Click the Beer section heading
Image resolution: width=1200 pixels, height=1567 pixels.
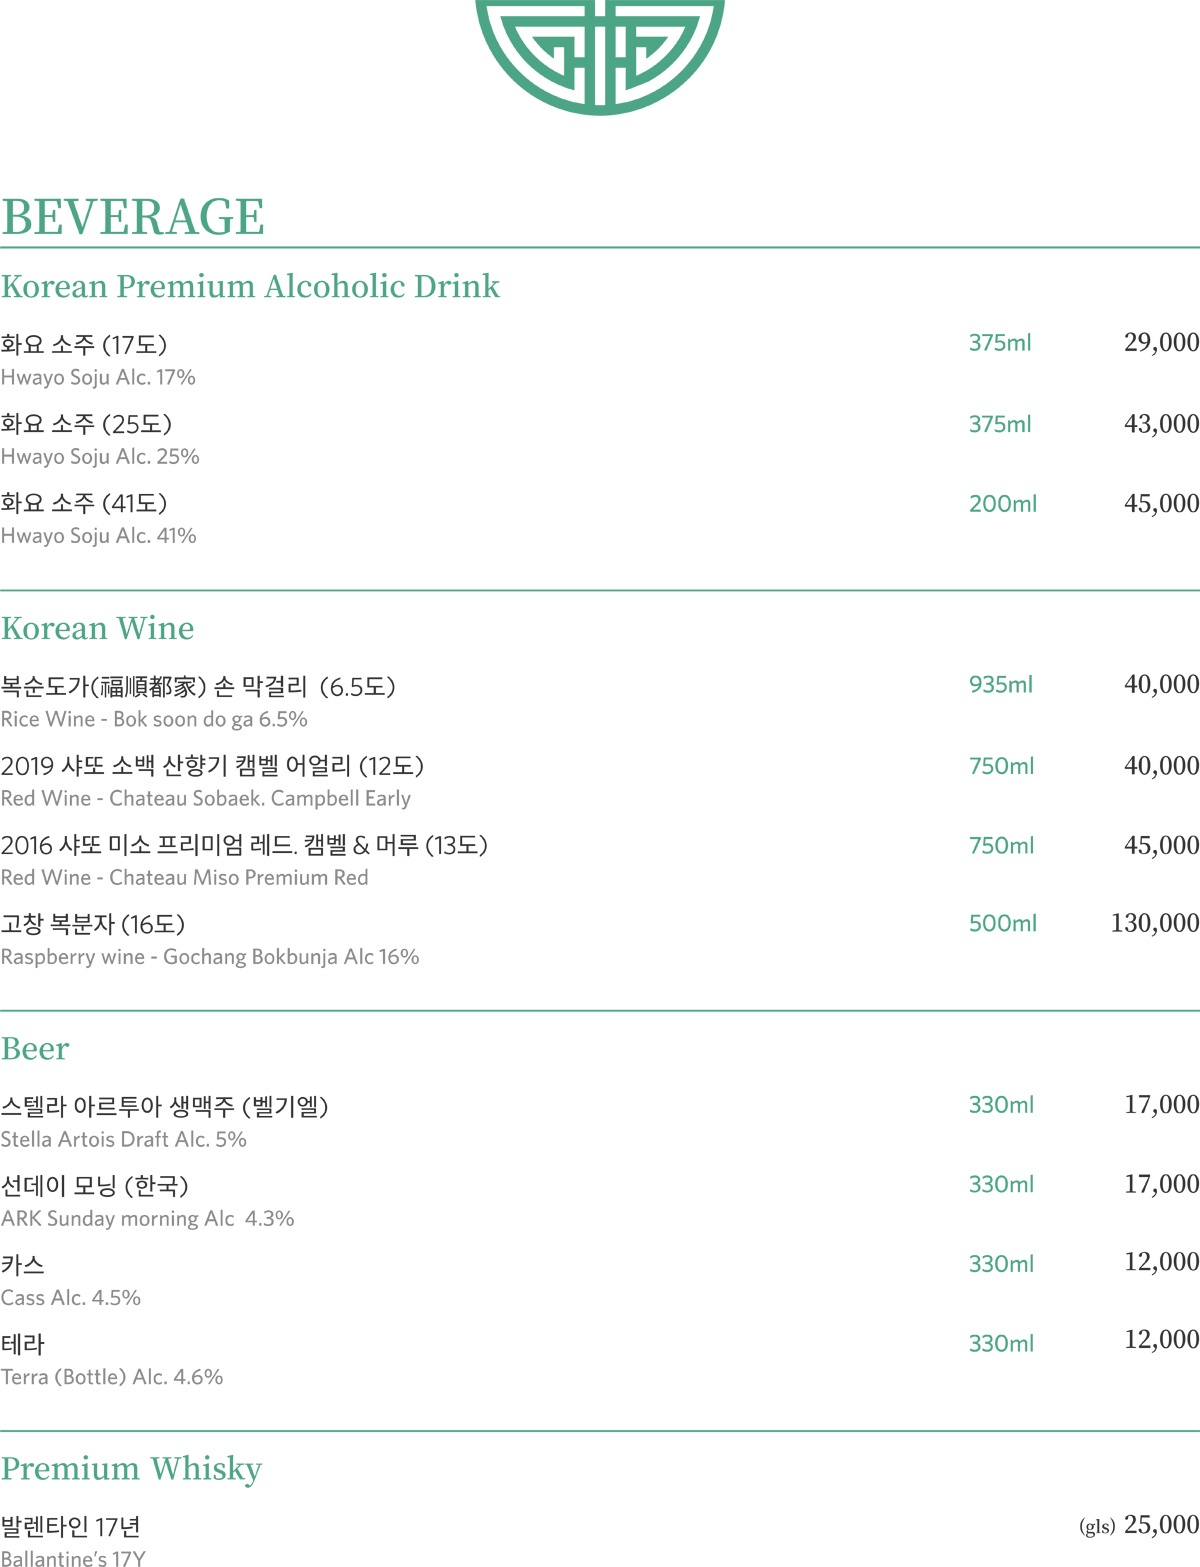click(35, 1049)
